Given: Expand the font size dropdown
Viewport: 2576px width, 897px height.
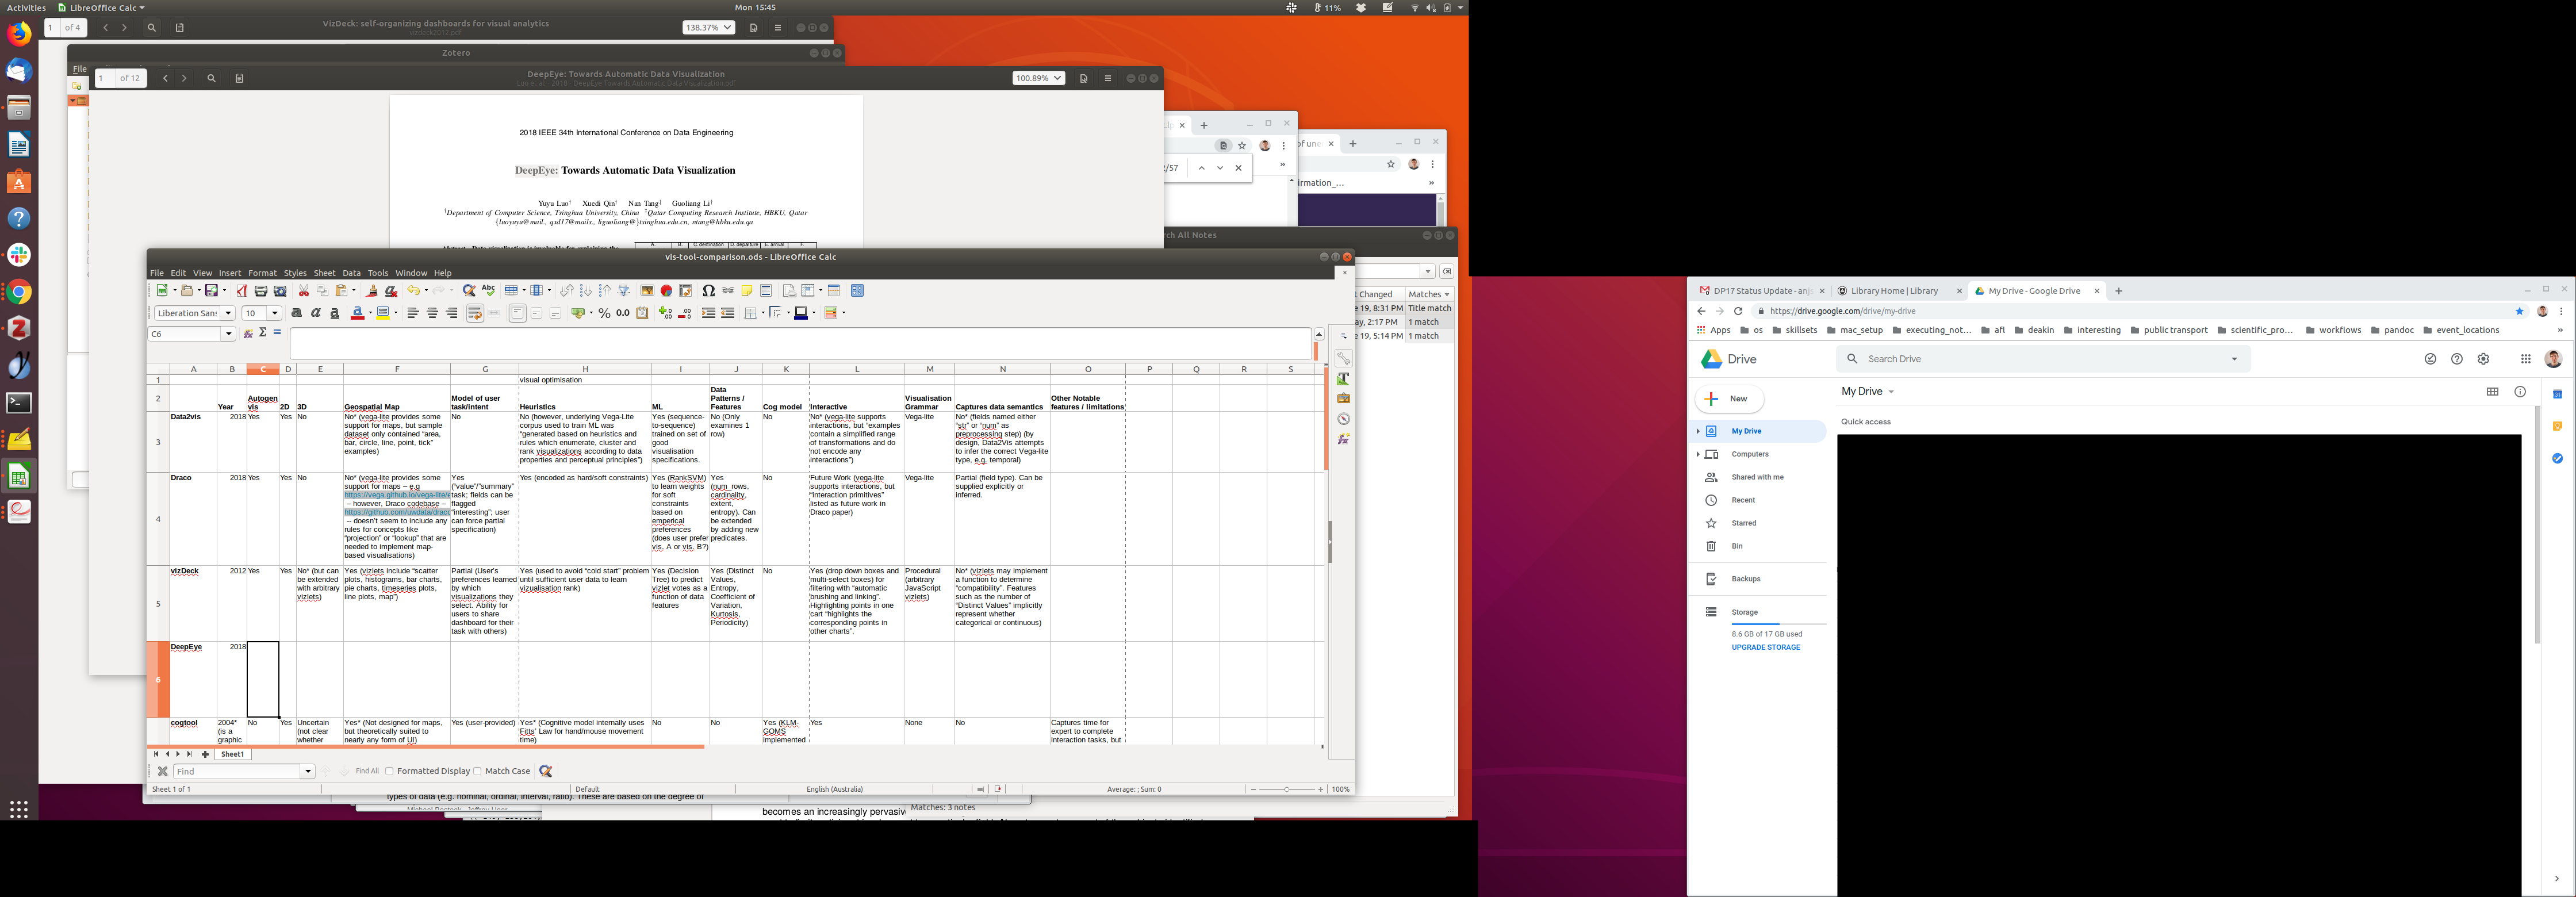Looking at the screenshot, I should tap(274, 313).
